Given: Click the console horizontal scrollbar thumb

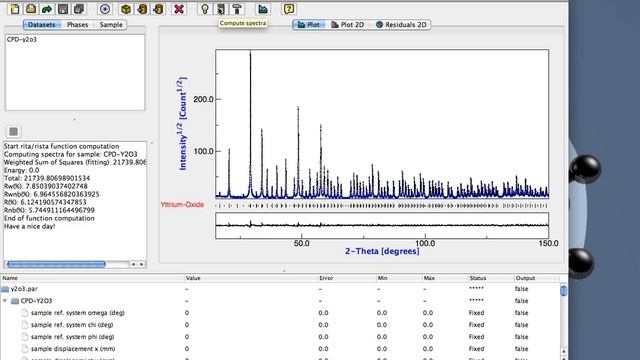Looking at the screenshot, I should 56,264.
